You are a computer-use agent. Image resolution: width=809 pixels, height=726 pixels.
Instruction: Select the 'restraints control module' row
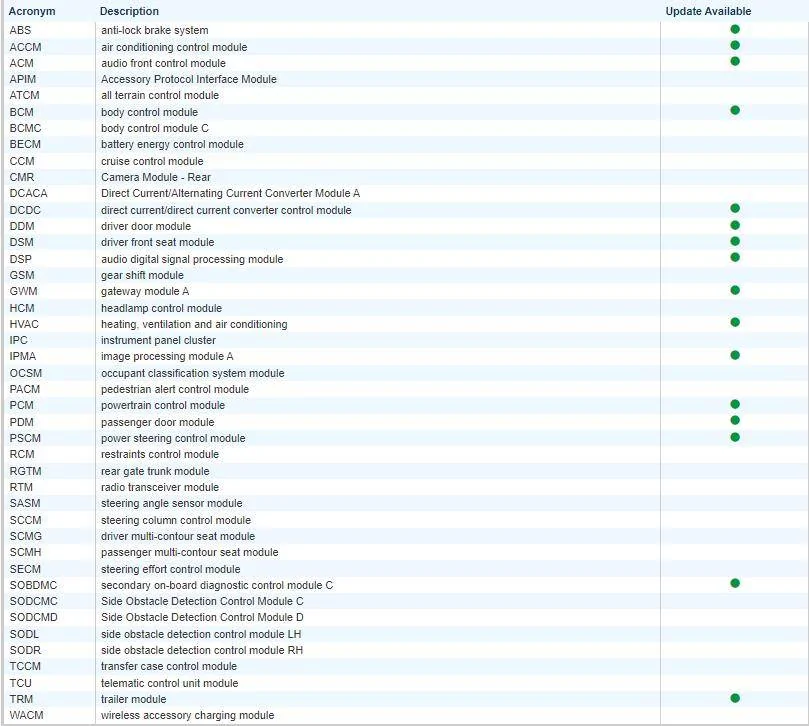click(159, 454)
